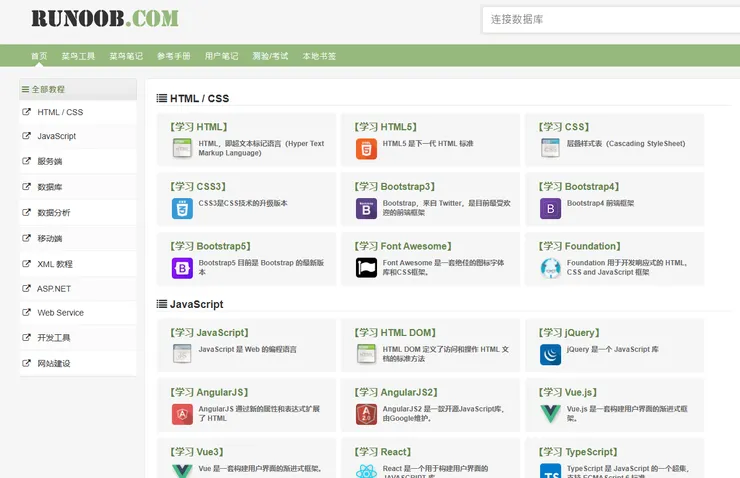This screenshot has width=740, height=478.
Task: Open the 【学习 Vue3】 tutorial title
Action: tap(197, 452)
